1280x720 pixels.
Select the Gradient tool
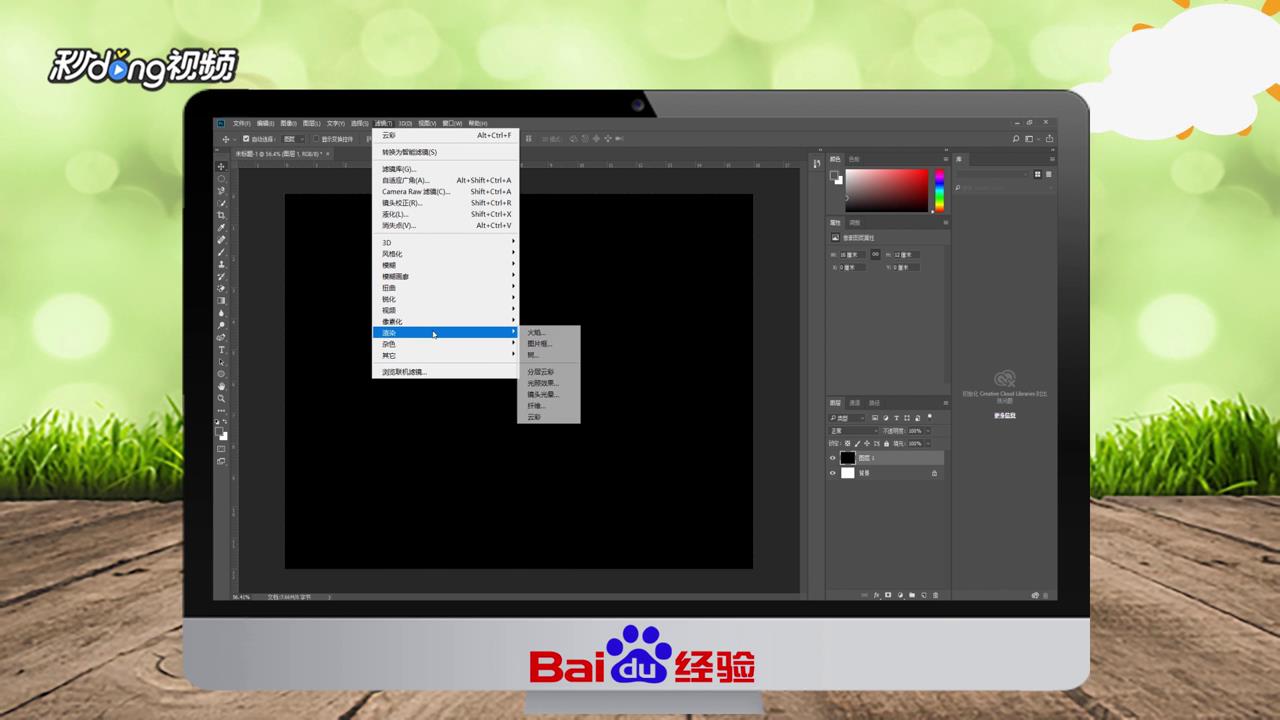tap(221, 299)
